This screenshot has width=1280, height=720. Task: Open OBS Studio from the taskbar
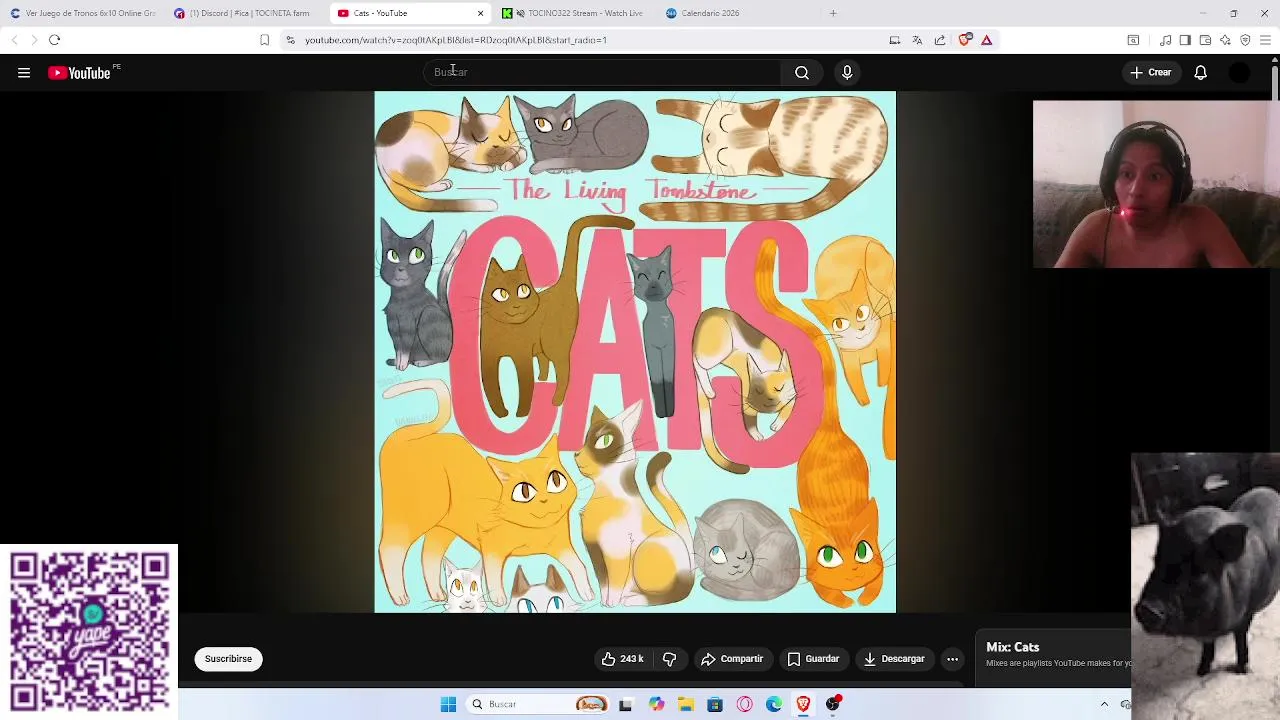(833, 704)
